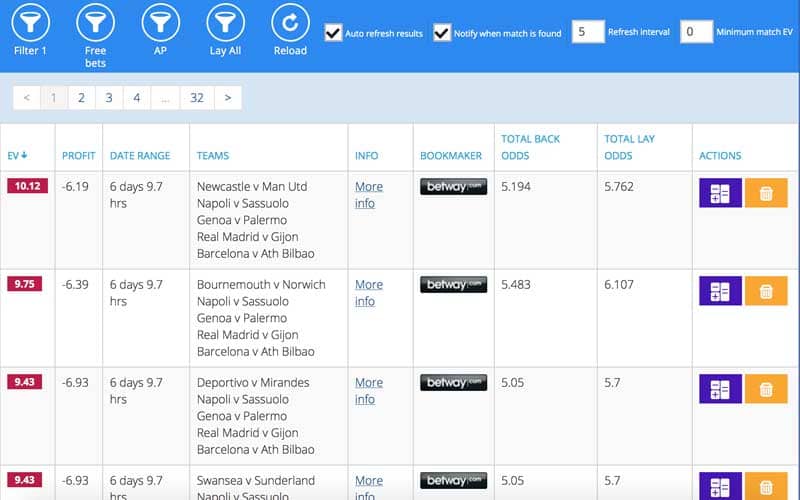Delete the Bournemouth v Norwich row
Screen dimensions: 800x500
pyautogui.click(x=766, y=291)
